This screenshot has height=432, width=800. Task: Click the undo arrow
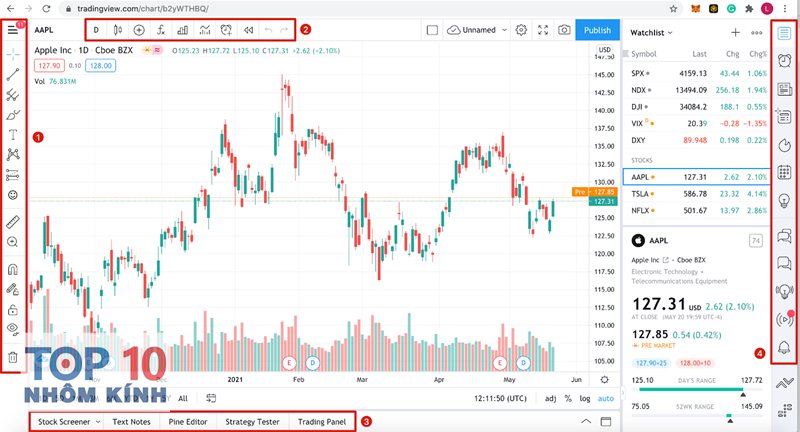(x=268, y=30)
